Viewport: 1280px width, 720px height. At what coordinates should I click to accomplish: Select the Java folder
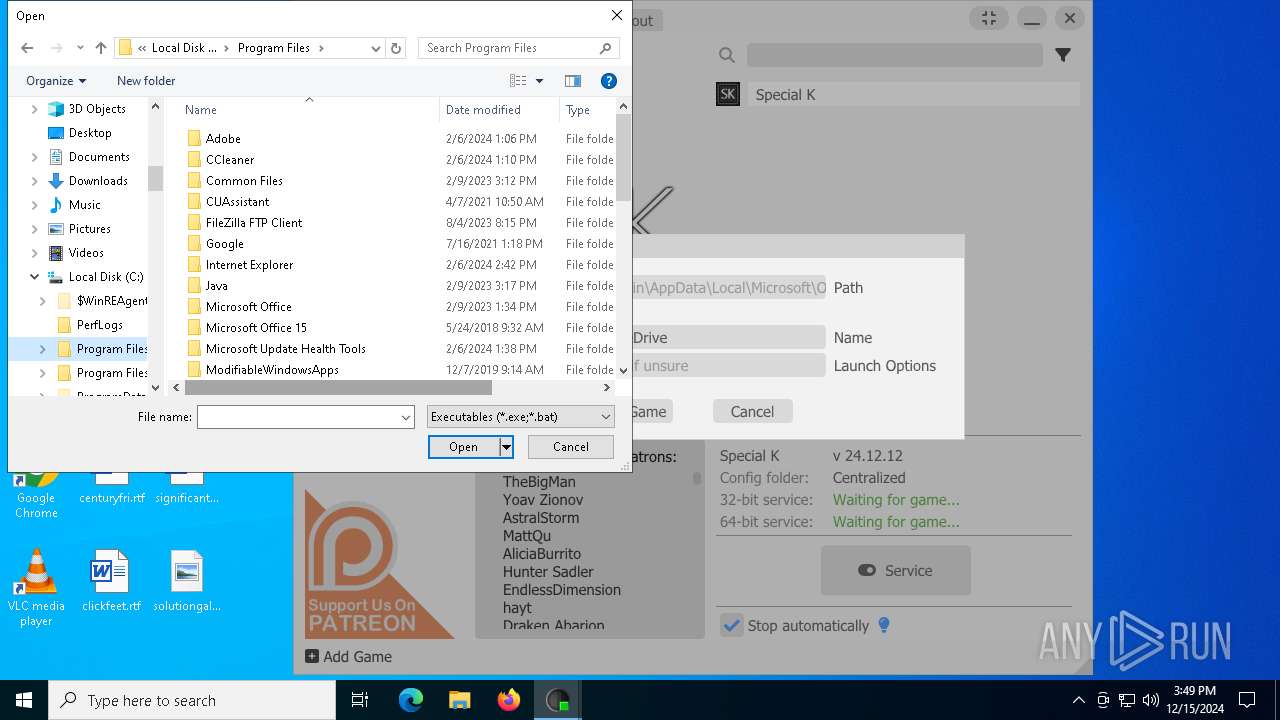click(217, 286)
